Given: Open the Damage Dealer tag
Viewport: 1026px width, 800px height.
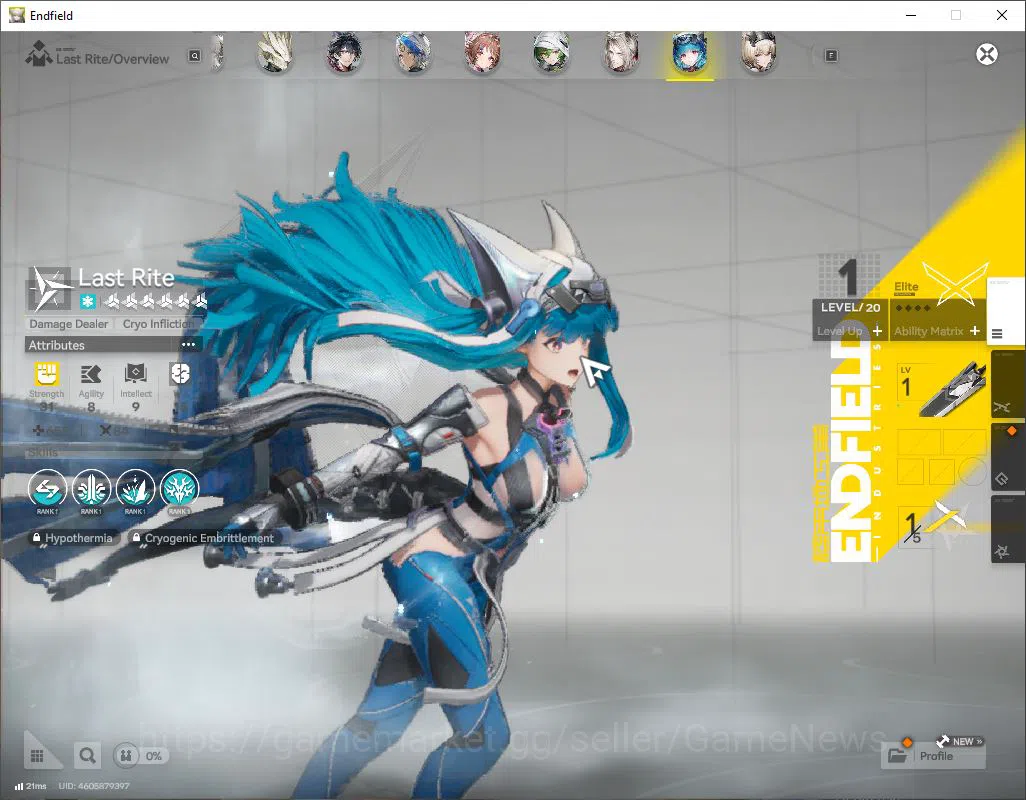Looking at the screenshot, I should [x=69, y=324].
